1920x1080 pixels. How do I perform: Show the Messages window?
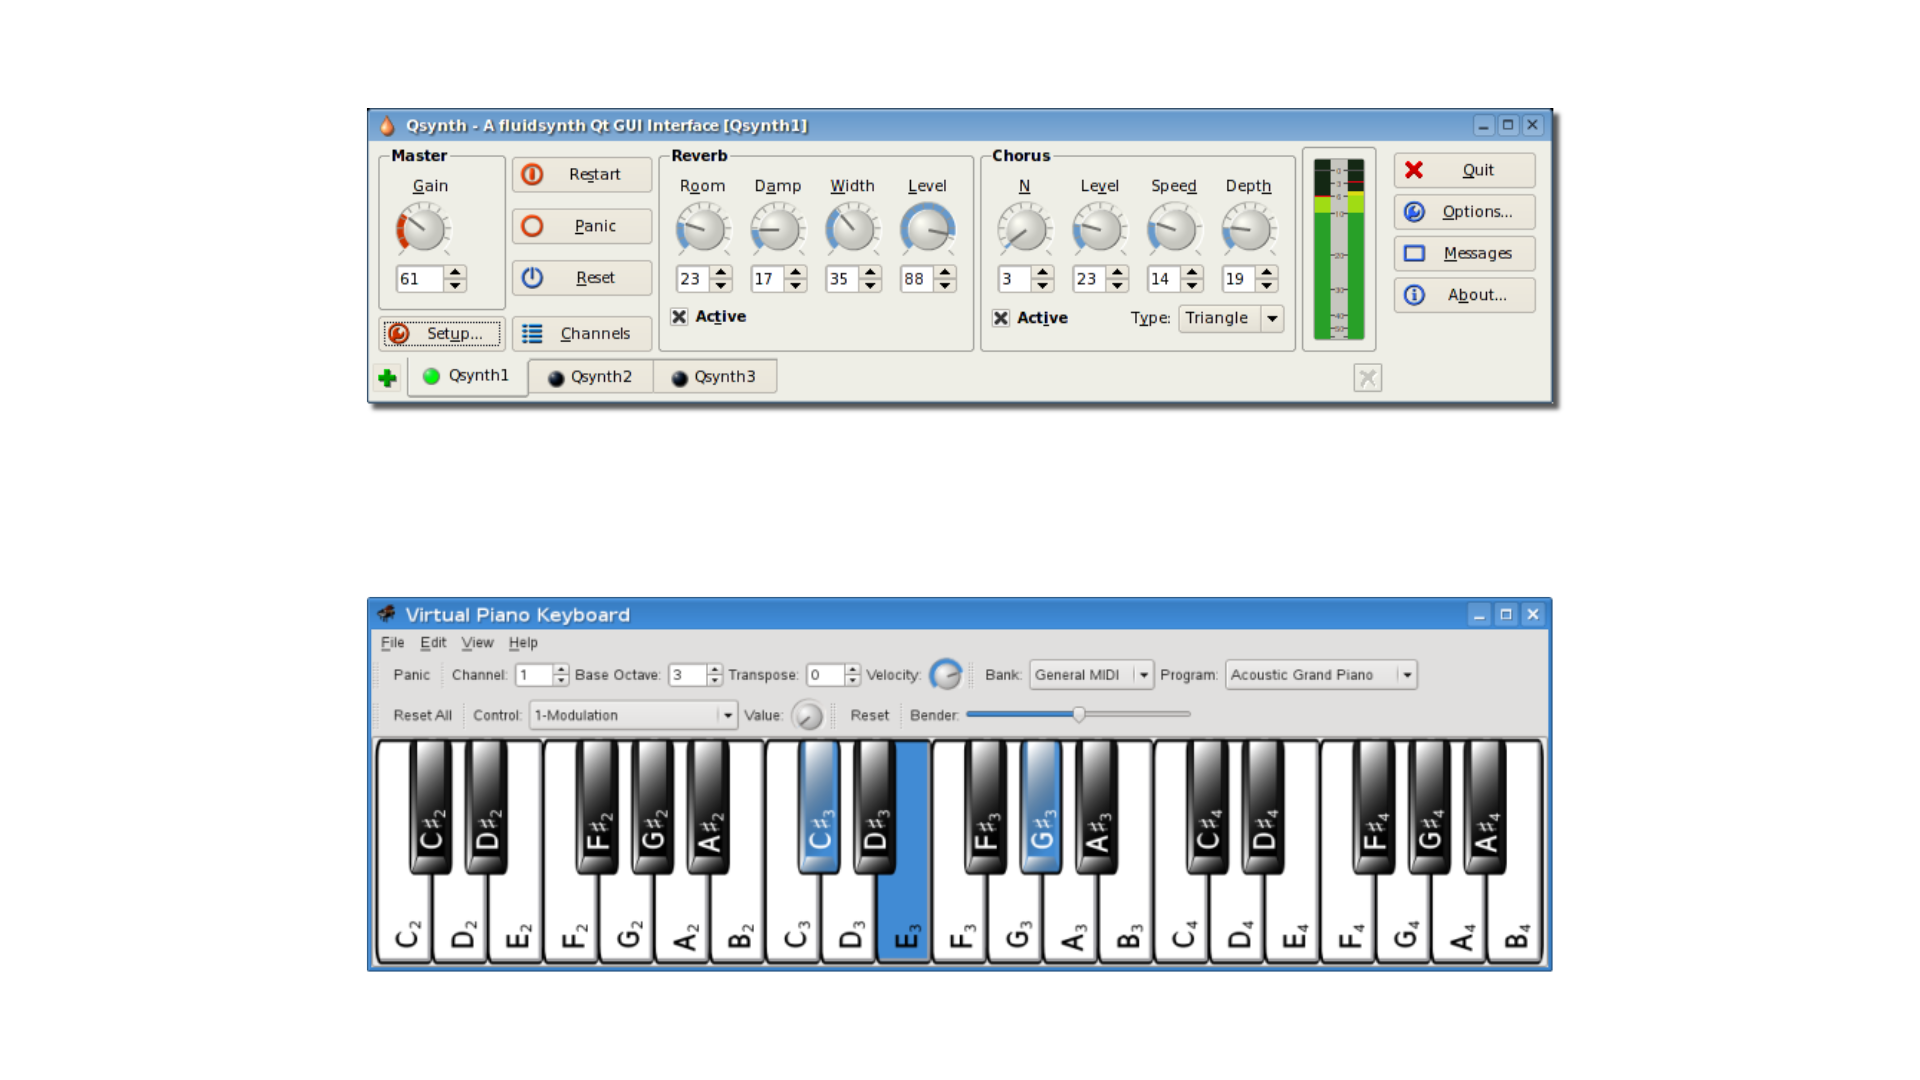coord(1464,254)
